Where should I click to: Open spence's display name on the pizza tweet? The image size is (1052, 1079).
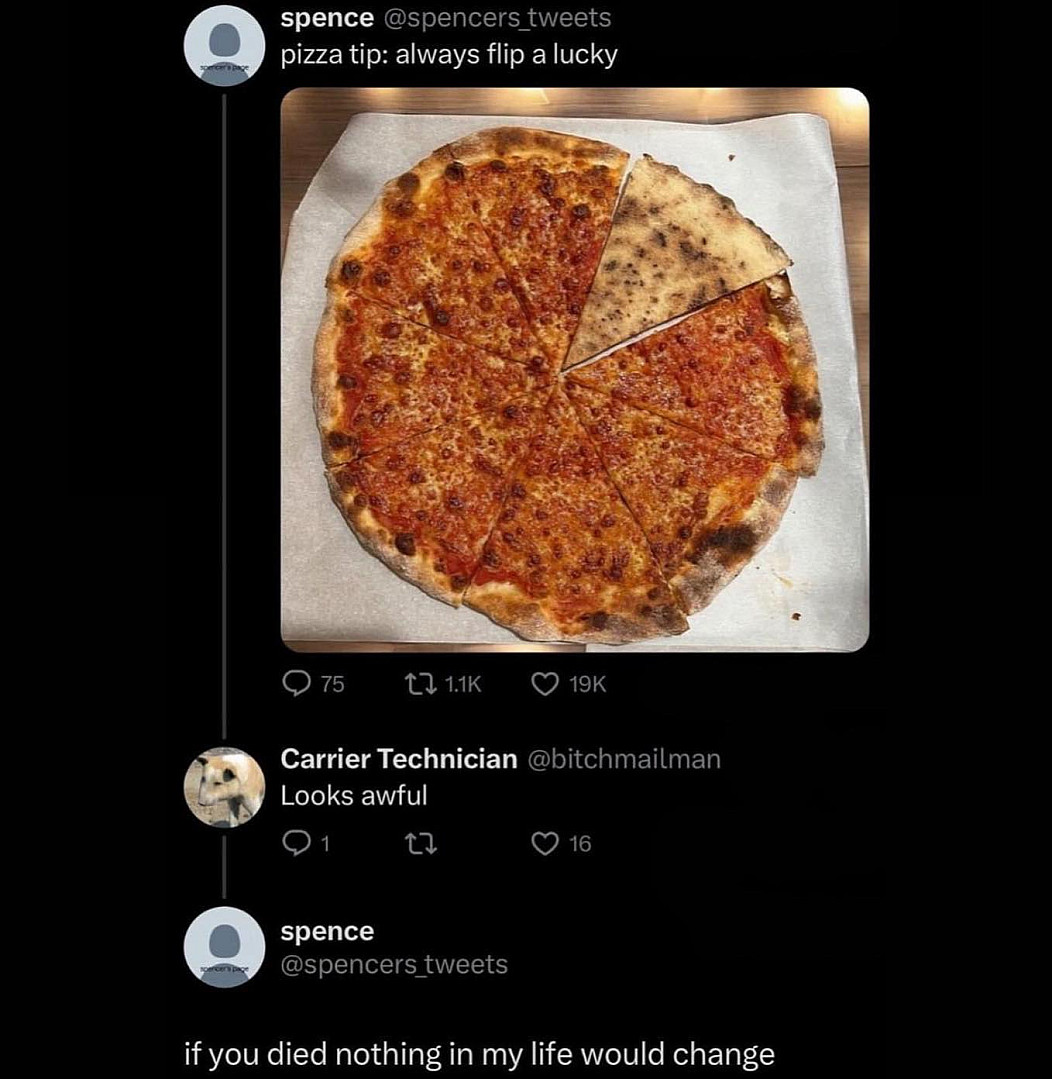pos(327,18)
